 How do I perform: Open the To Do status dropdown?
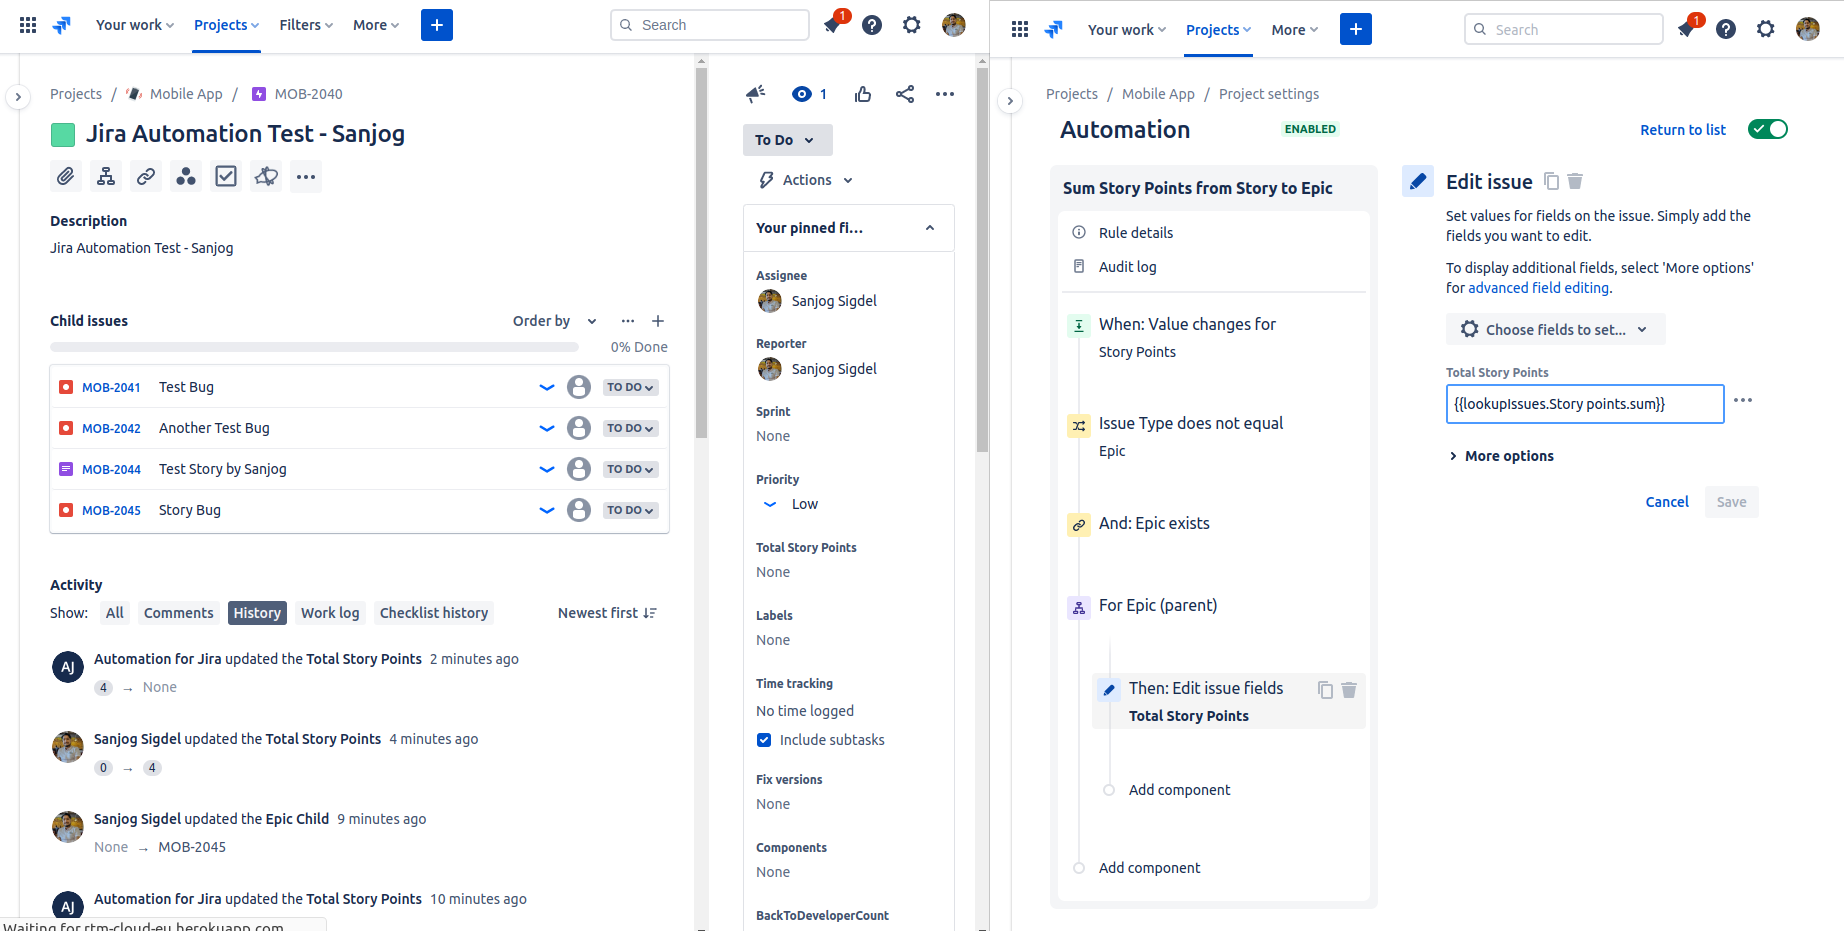tap(787, 140)
